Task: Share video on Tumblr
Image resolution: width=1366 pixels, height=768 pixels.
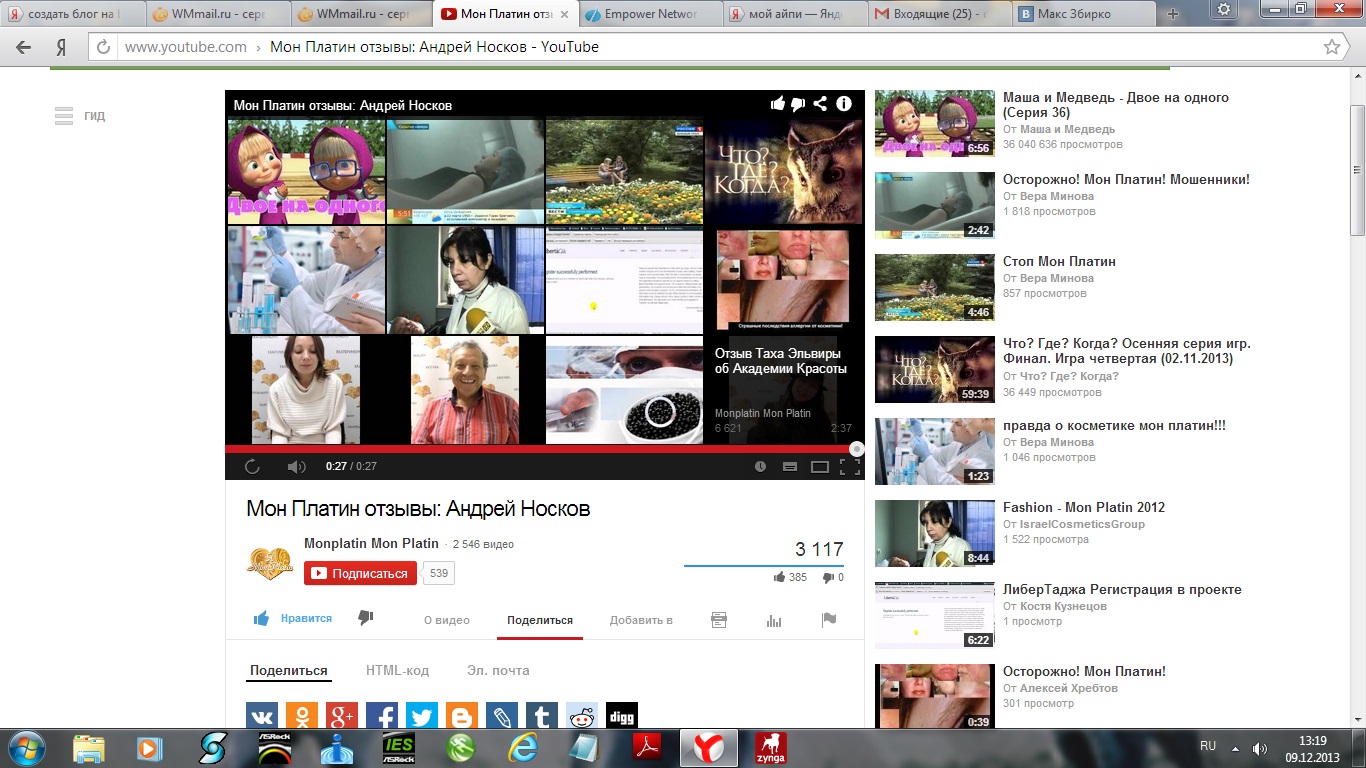Action: pyautogui.click(x=542, y=717)
